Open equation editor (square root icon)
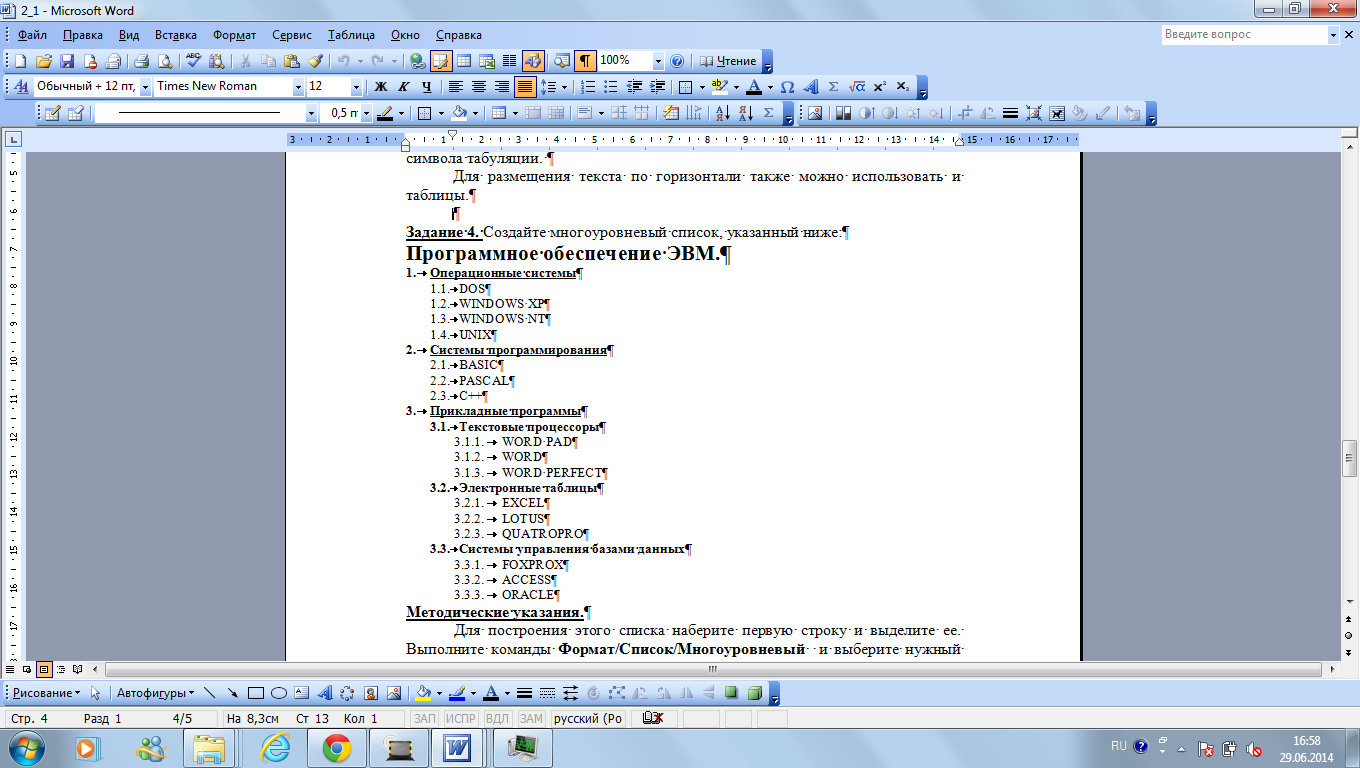Image resolution: width=1360 pixels, height=768 pixels. coord(857,87)
